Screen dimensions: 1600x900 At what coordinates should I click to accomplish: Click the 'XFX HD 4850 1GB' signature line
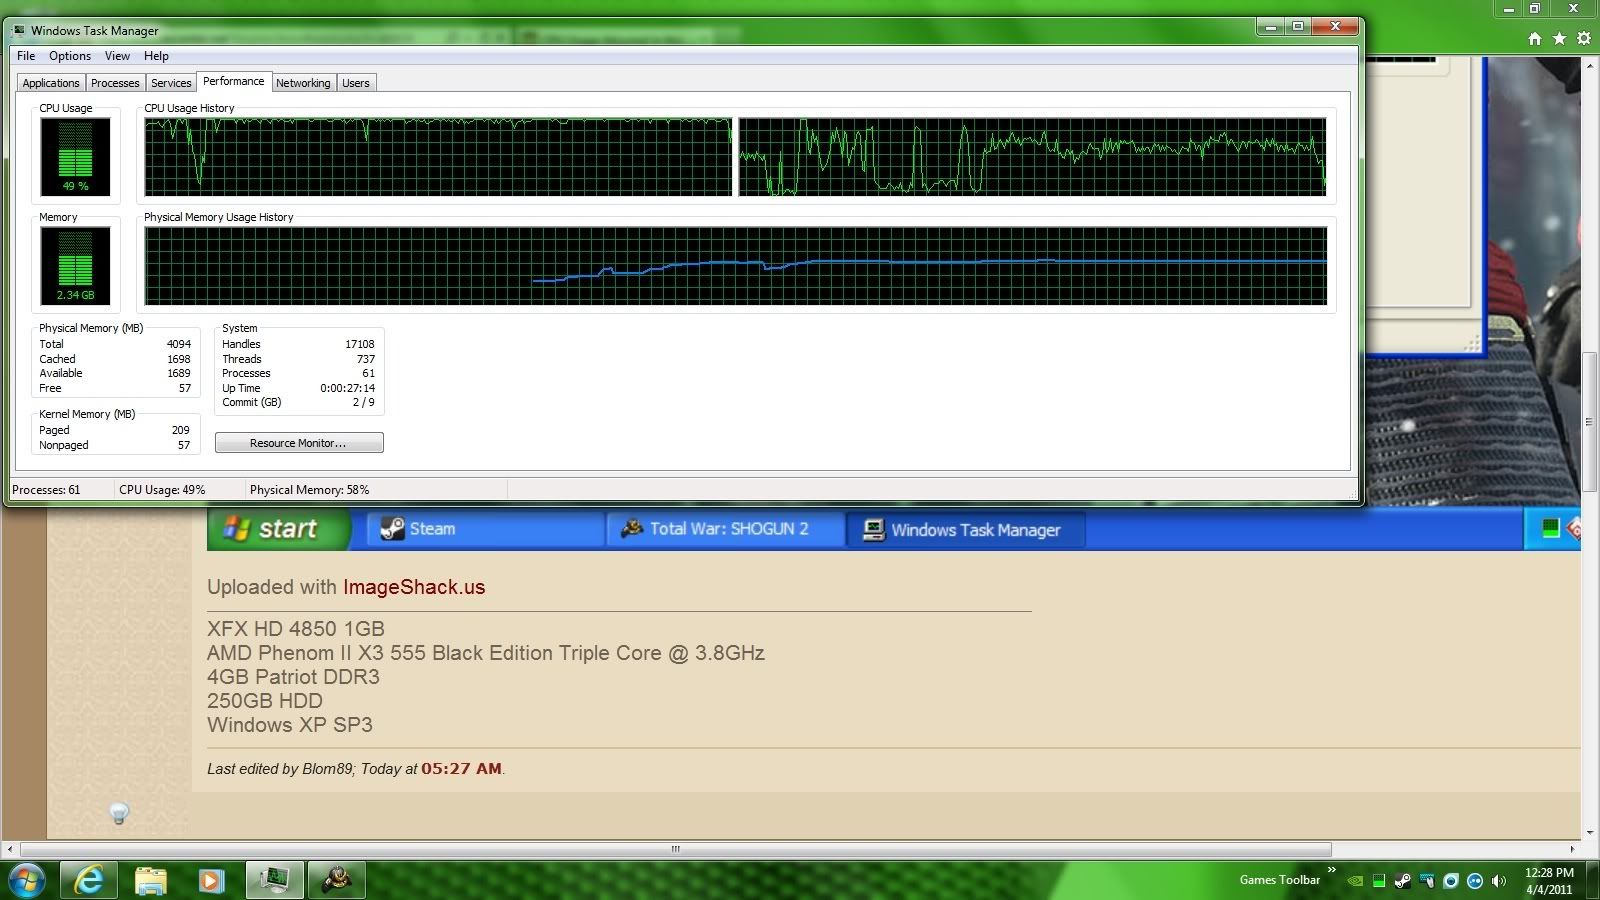tap(296, 629)
